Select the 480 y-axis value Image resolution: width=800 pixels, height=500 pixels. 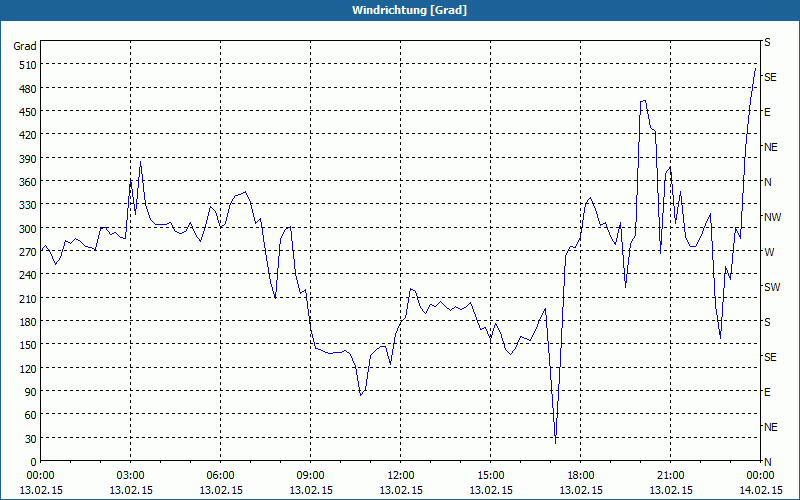point(28,88)
